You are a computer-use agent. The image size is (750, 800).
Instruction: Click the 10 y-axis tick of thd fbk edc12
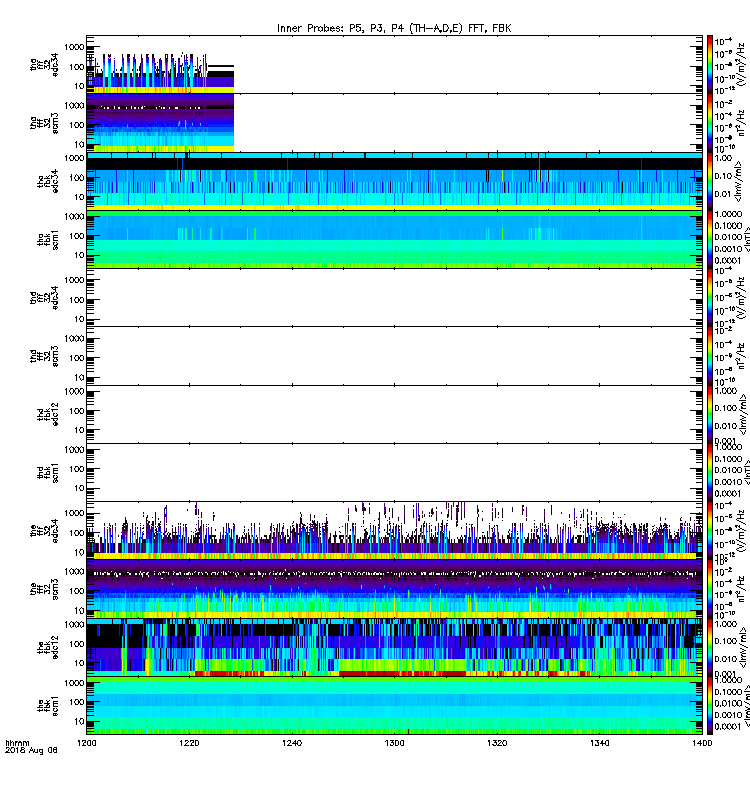click(79, 430)
